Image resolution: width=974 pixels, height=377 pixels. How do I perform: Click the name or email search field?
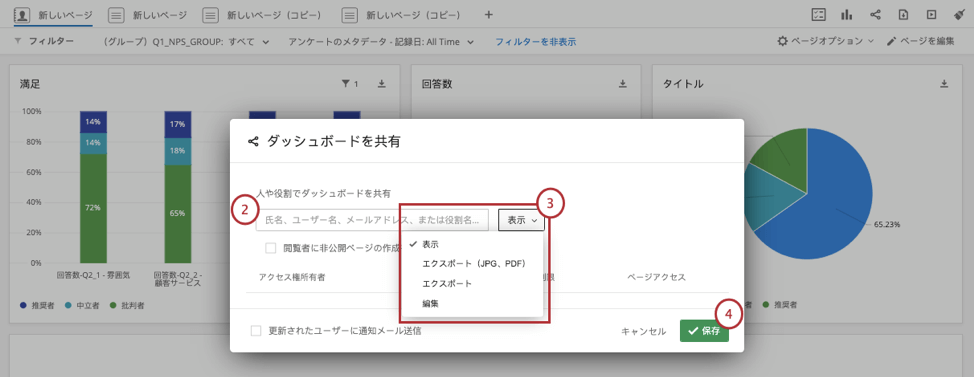(373, 220)
